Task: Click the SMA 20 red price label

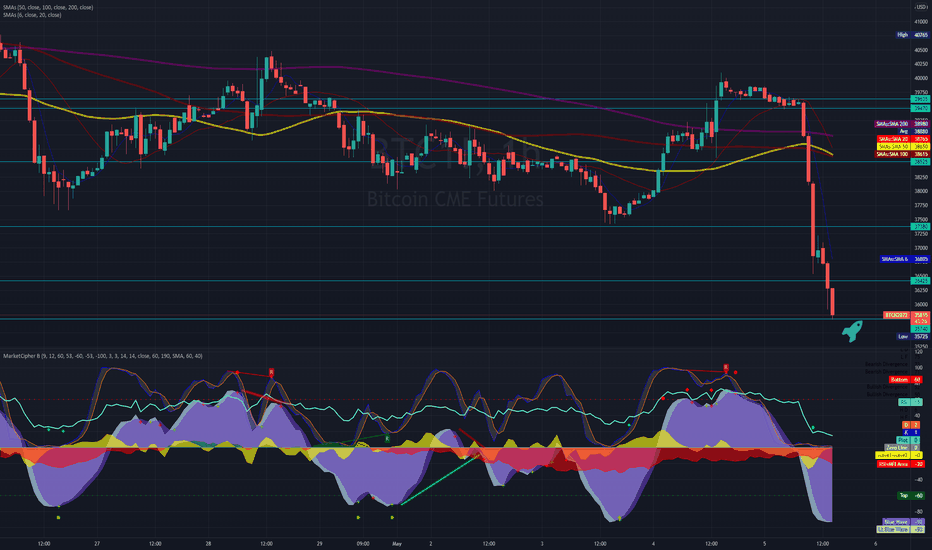Action: point(902,139)
